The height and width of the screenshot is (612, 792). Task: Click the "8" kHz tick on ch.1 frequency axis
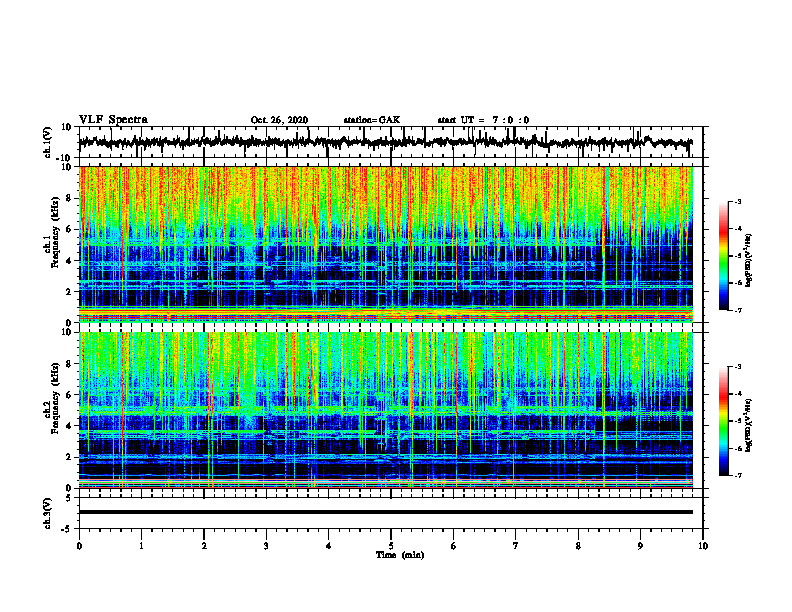coord(69,198)
